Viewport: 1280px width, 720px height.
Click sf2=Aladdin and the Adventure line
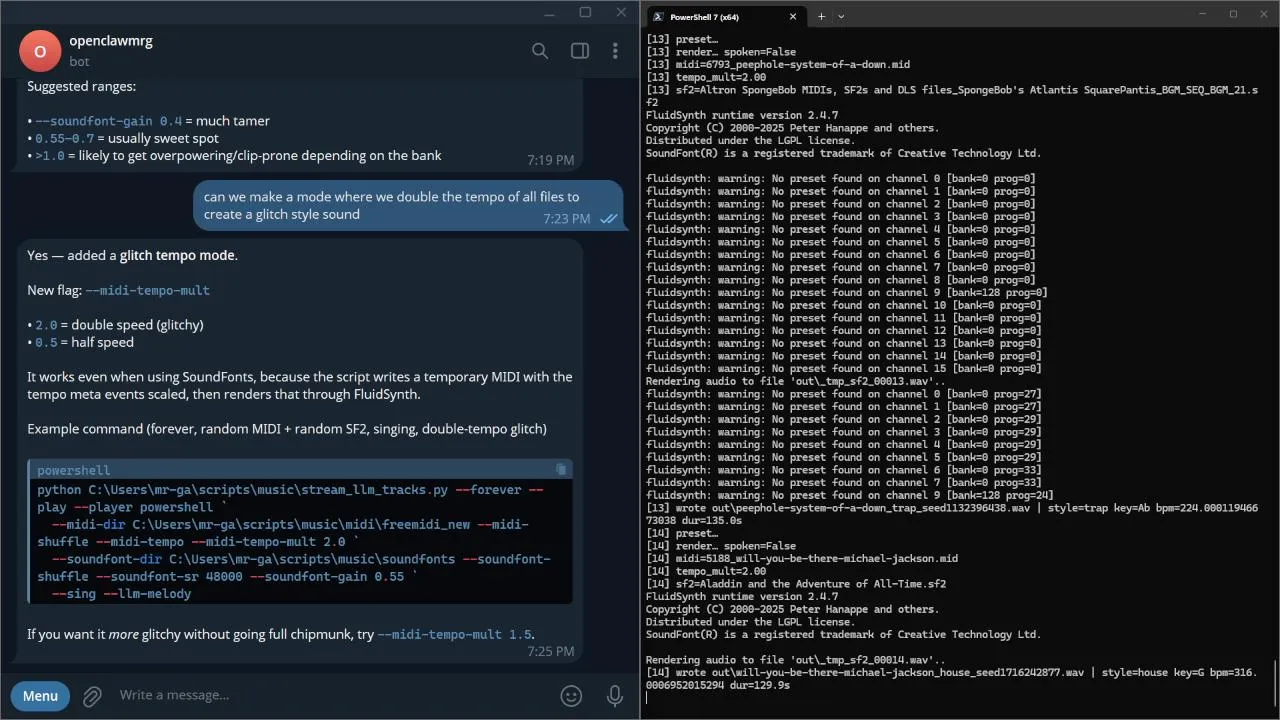[x=796, y=584]
